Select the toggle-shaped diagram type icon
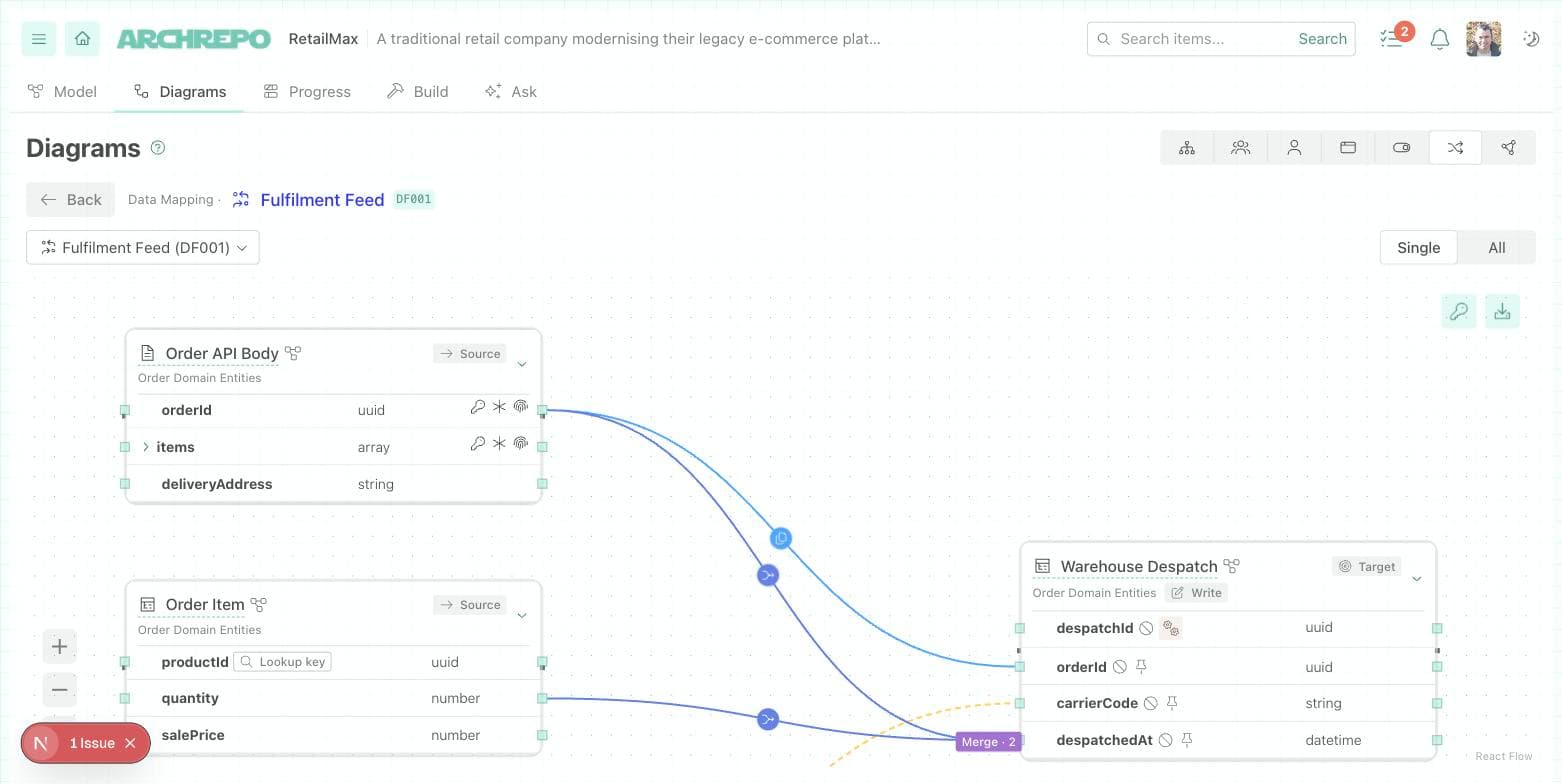This screenshot has width=1562, height=784. tap(1401, 148)
